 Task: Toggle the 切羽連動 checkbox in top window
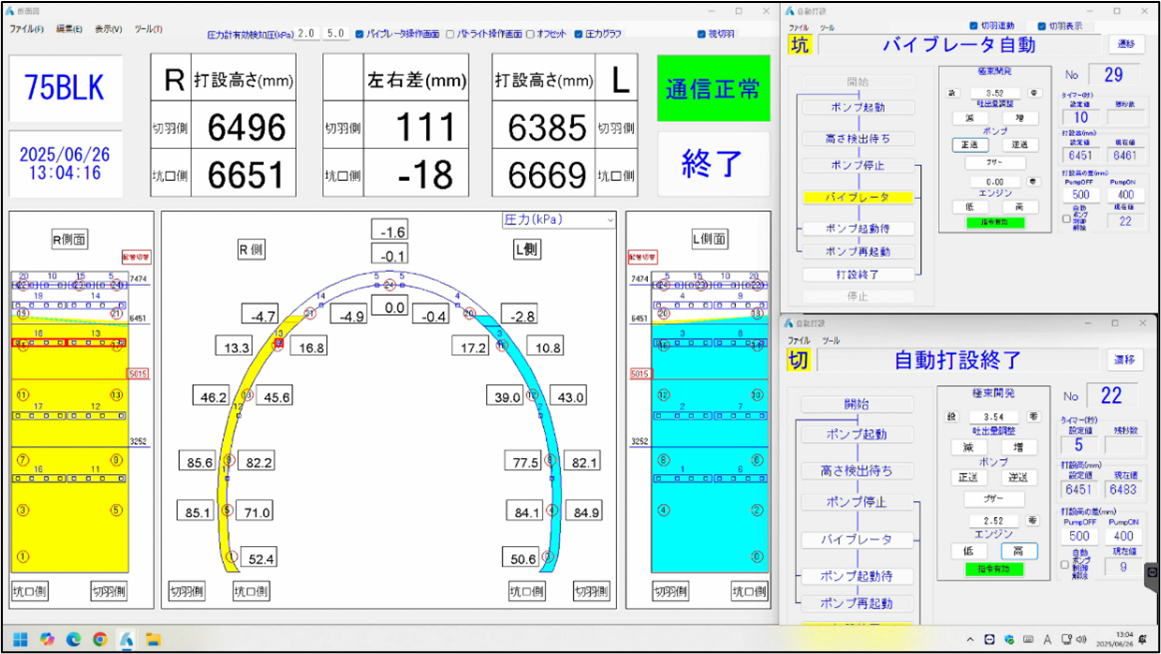975,26
